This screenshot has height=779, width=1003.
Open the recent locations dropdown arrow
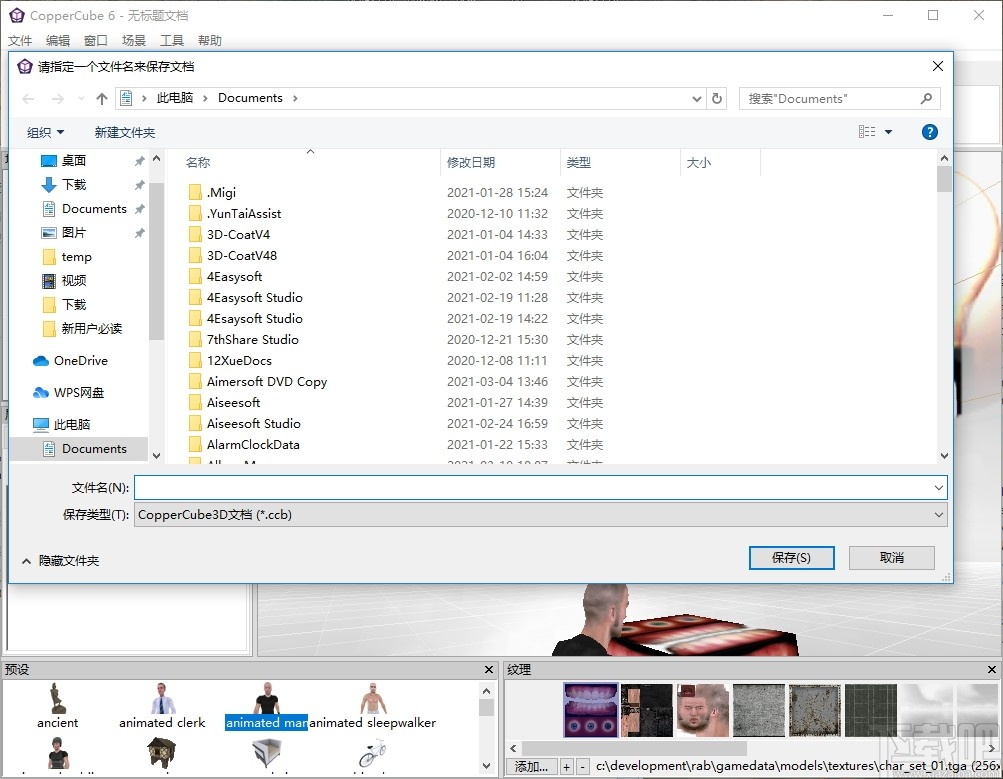[81, 98]
